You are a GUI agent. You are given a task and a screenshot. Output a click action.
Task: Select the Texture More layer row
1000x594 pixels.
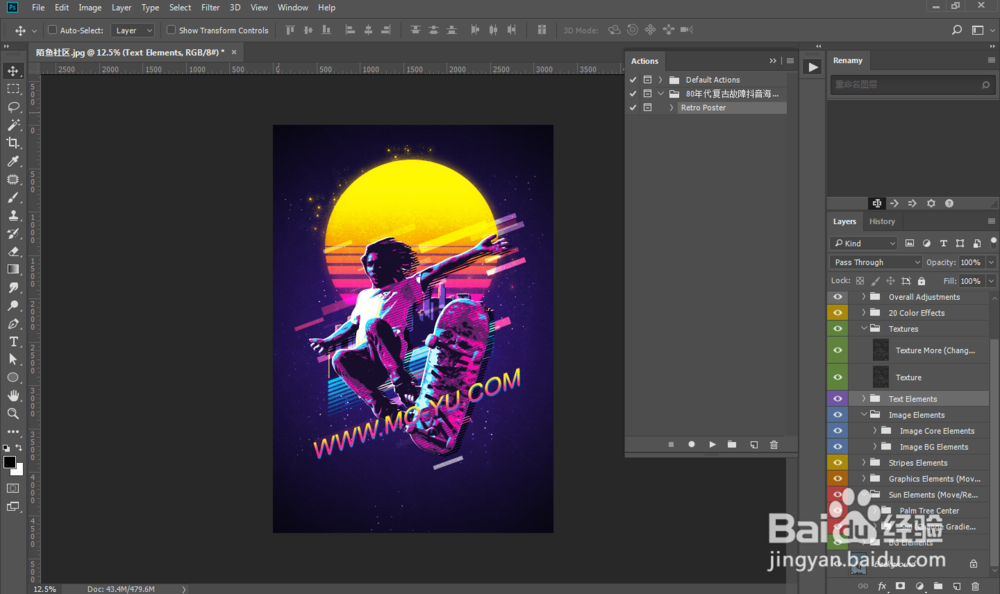[919, 350]
